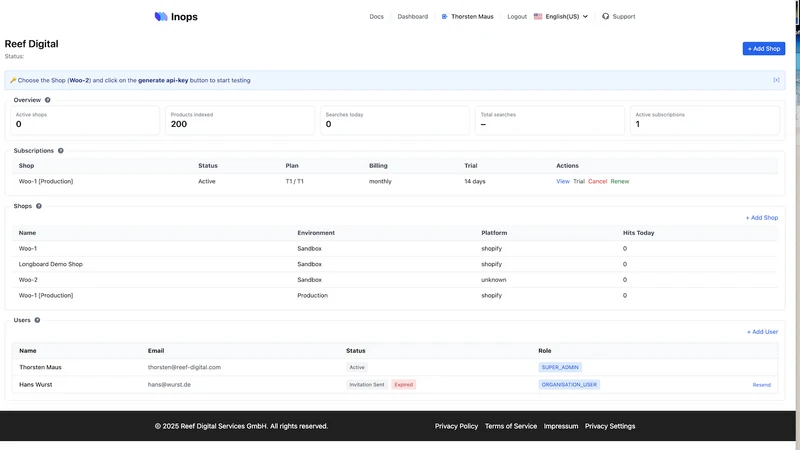
Task: Click the Expired status badge
Action: [404, 385]
